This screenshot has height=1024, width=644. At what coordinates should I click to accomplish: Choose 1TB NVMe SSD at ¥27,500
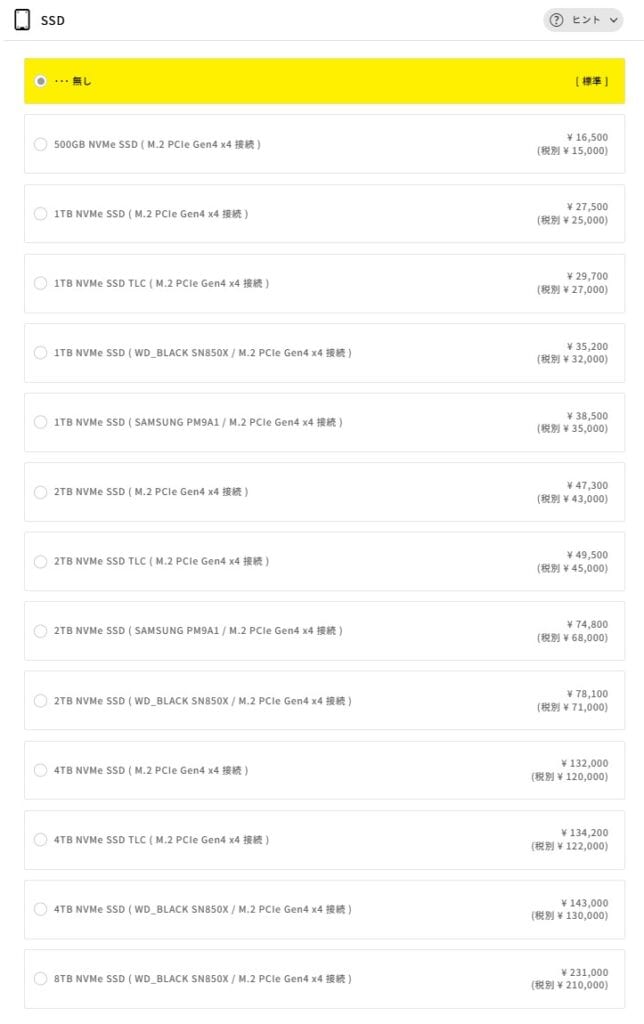(40, 214)
